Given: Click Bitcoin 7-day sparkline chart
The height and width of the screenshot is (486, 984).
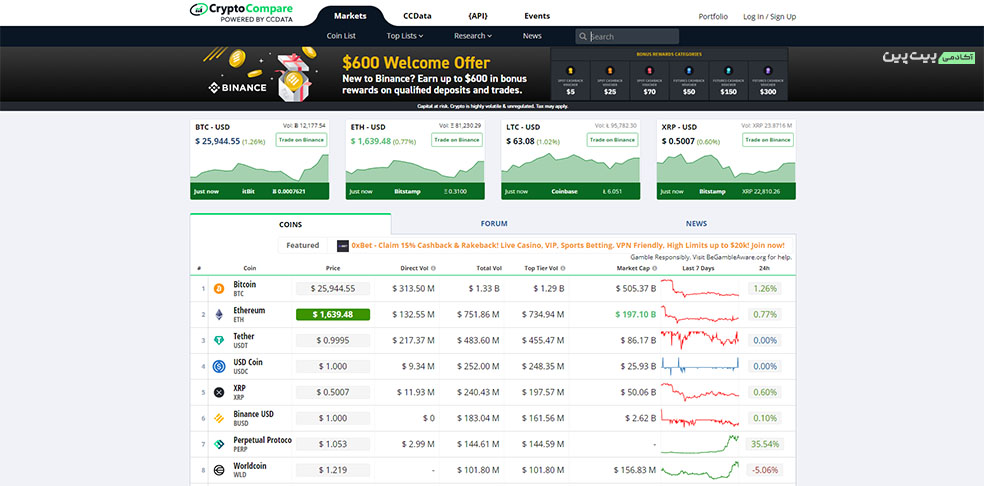Looking at the screenshot, I should tap(700, 289).
